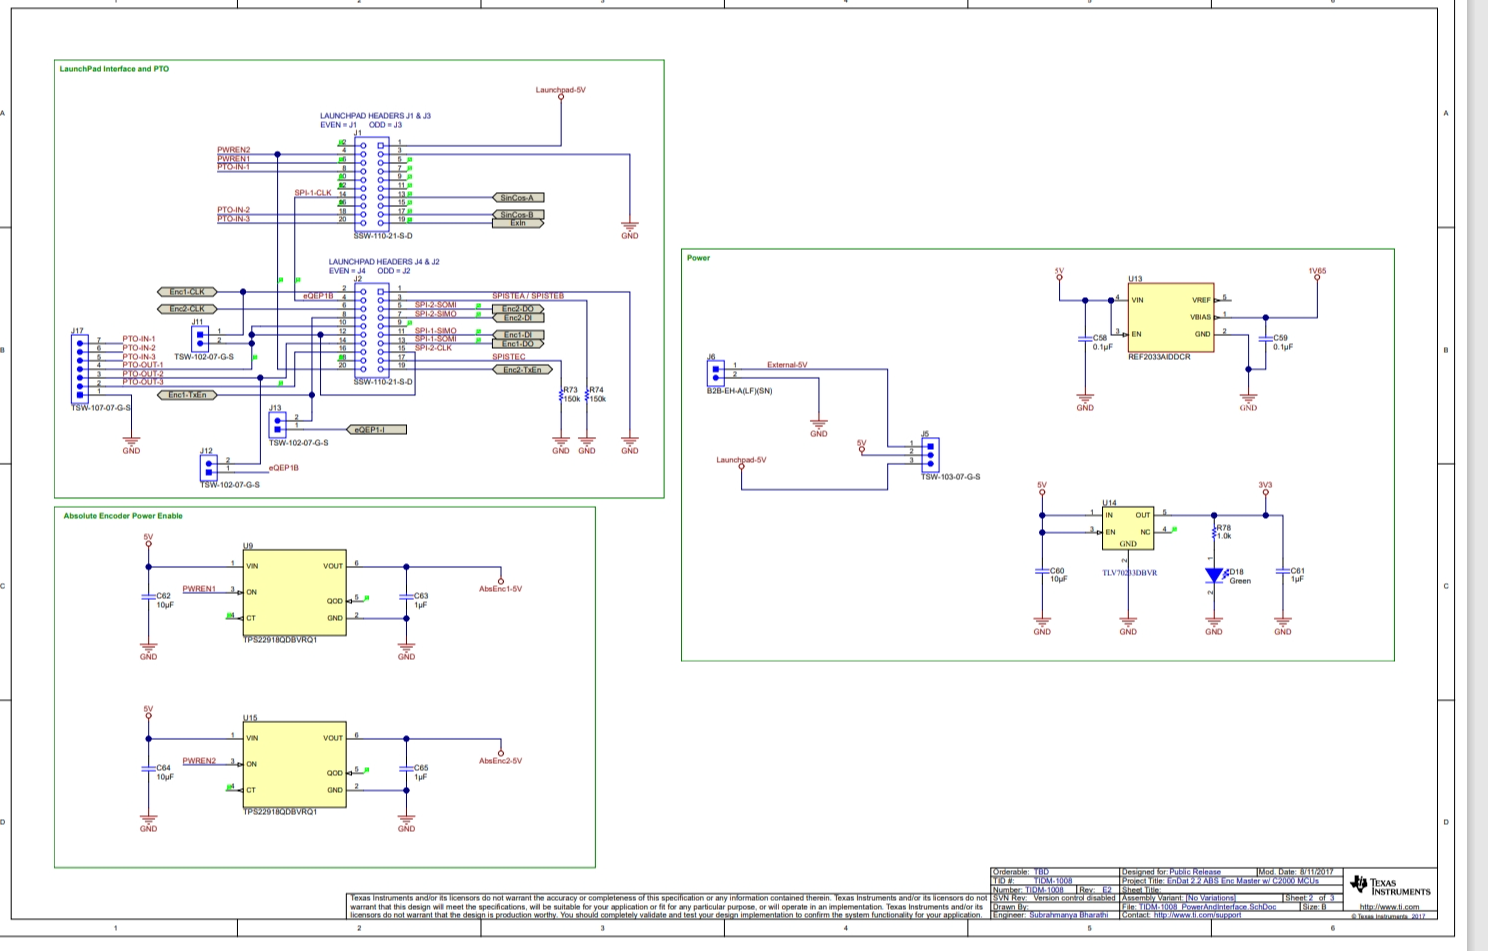Open the ti.com/support contact link
This screenshot has width=1488, height=951.
(x=1197, y=915)
